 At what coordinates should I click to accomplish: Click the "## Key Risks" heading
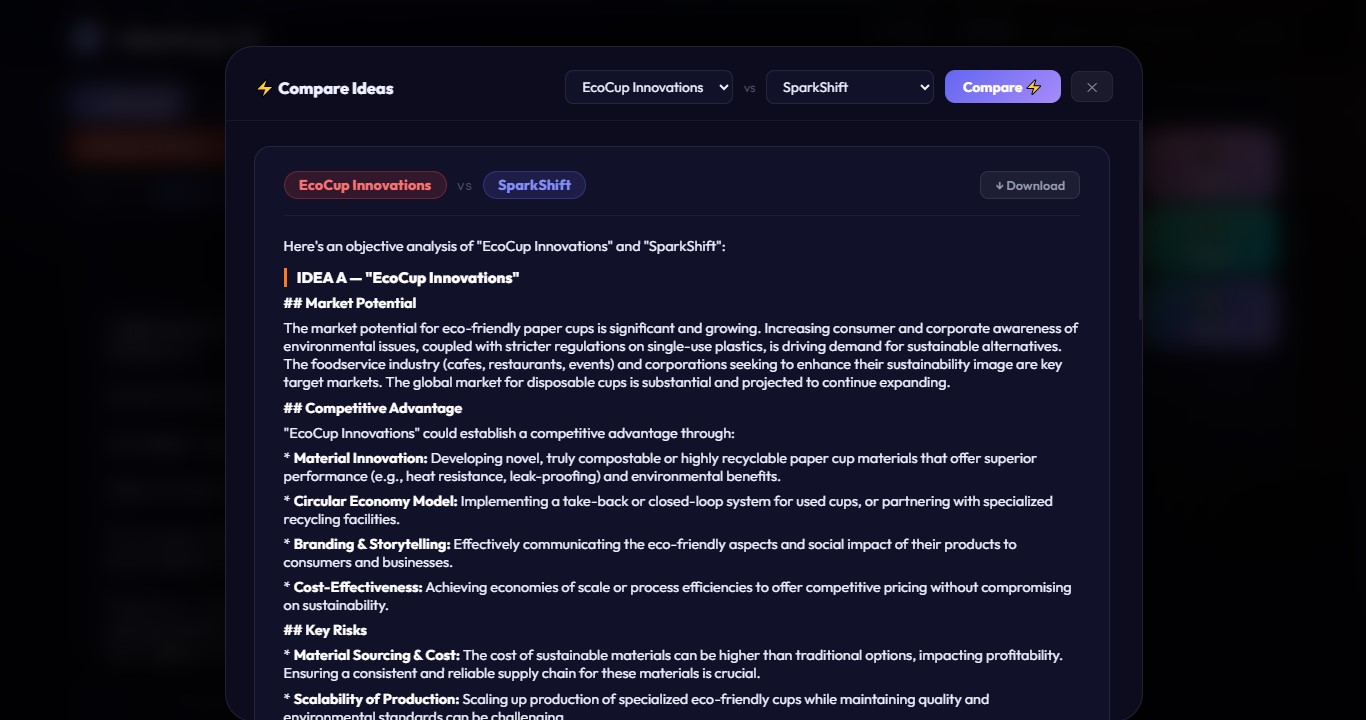[x=325, y=630]
